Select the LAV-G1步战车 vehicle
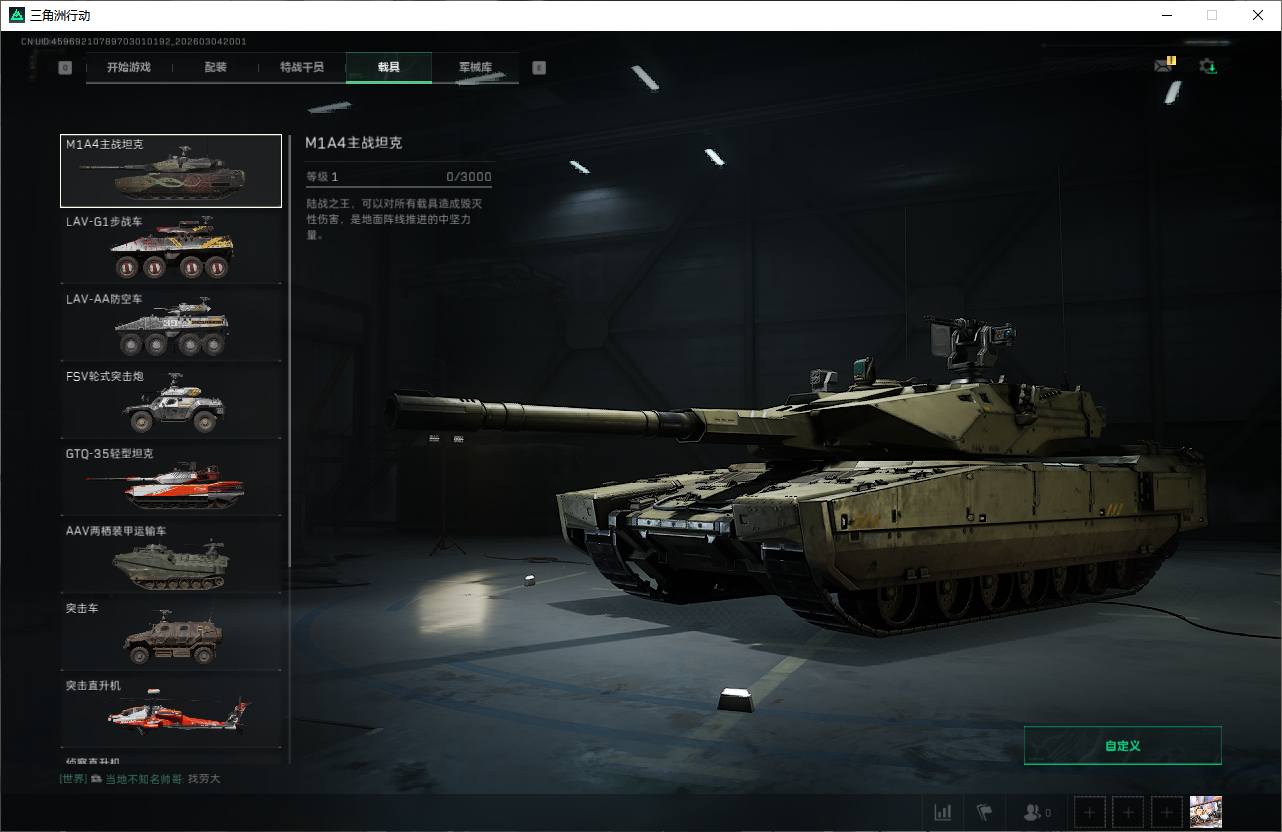This screenshot has width=1282, height=832. click(171, 247)
